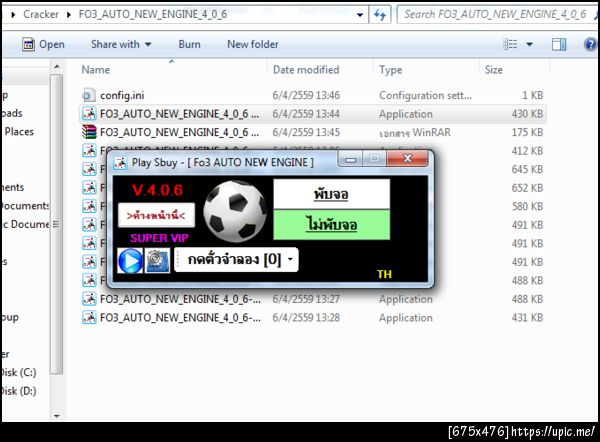The image size is (600, 442).
Task: Open the กดตัวจำลอง [0] dropdown
Action: [236, 260]
